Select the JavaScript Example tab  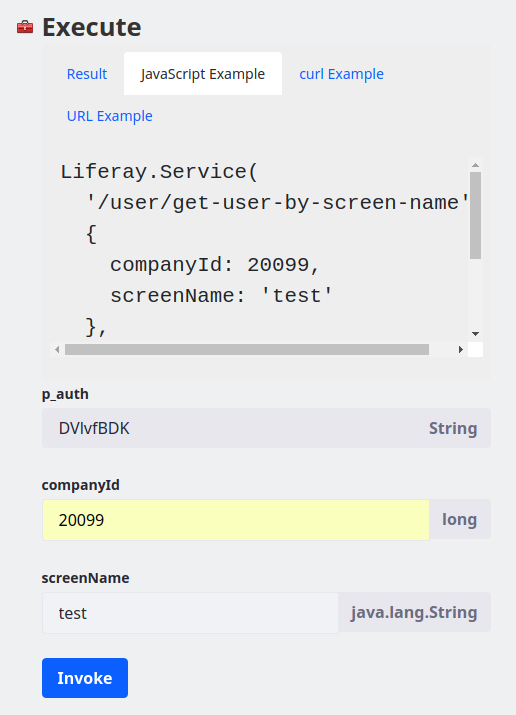(203, 74)
